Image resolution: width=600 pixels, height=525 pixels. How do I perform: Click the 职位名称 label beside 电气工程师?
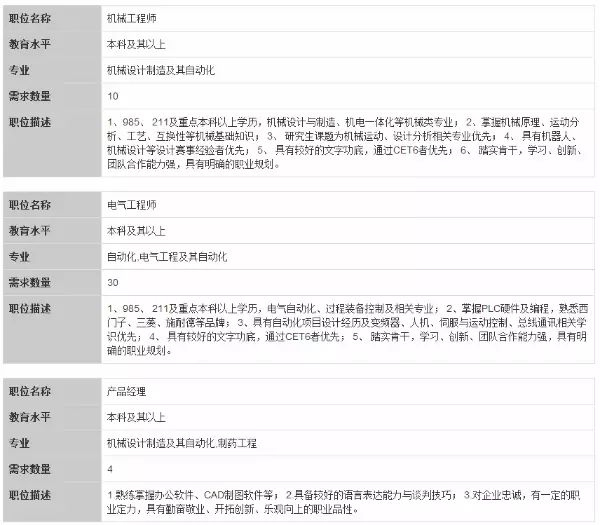pos(29,205)
